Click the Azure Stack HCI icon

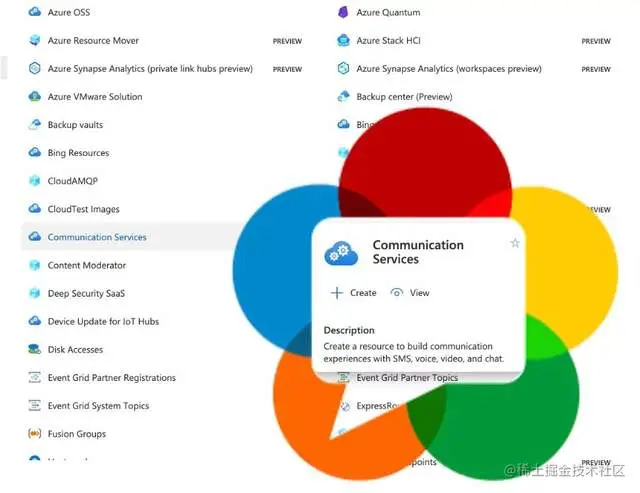coord(343,40)
